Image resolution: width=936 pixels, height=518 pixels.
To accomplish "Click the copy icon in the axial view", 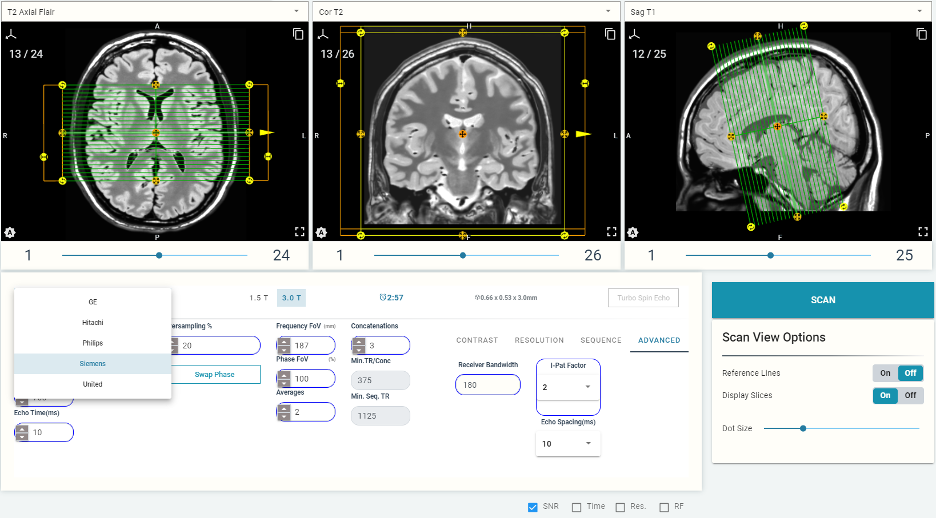I will coord(298,34).
